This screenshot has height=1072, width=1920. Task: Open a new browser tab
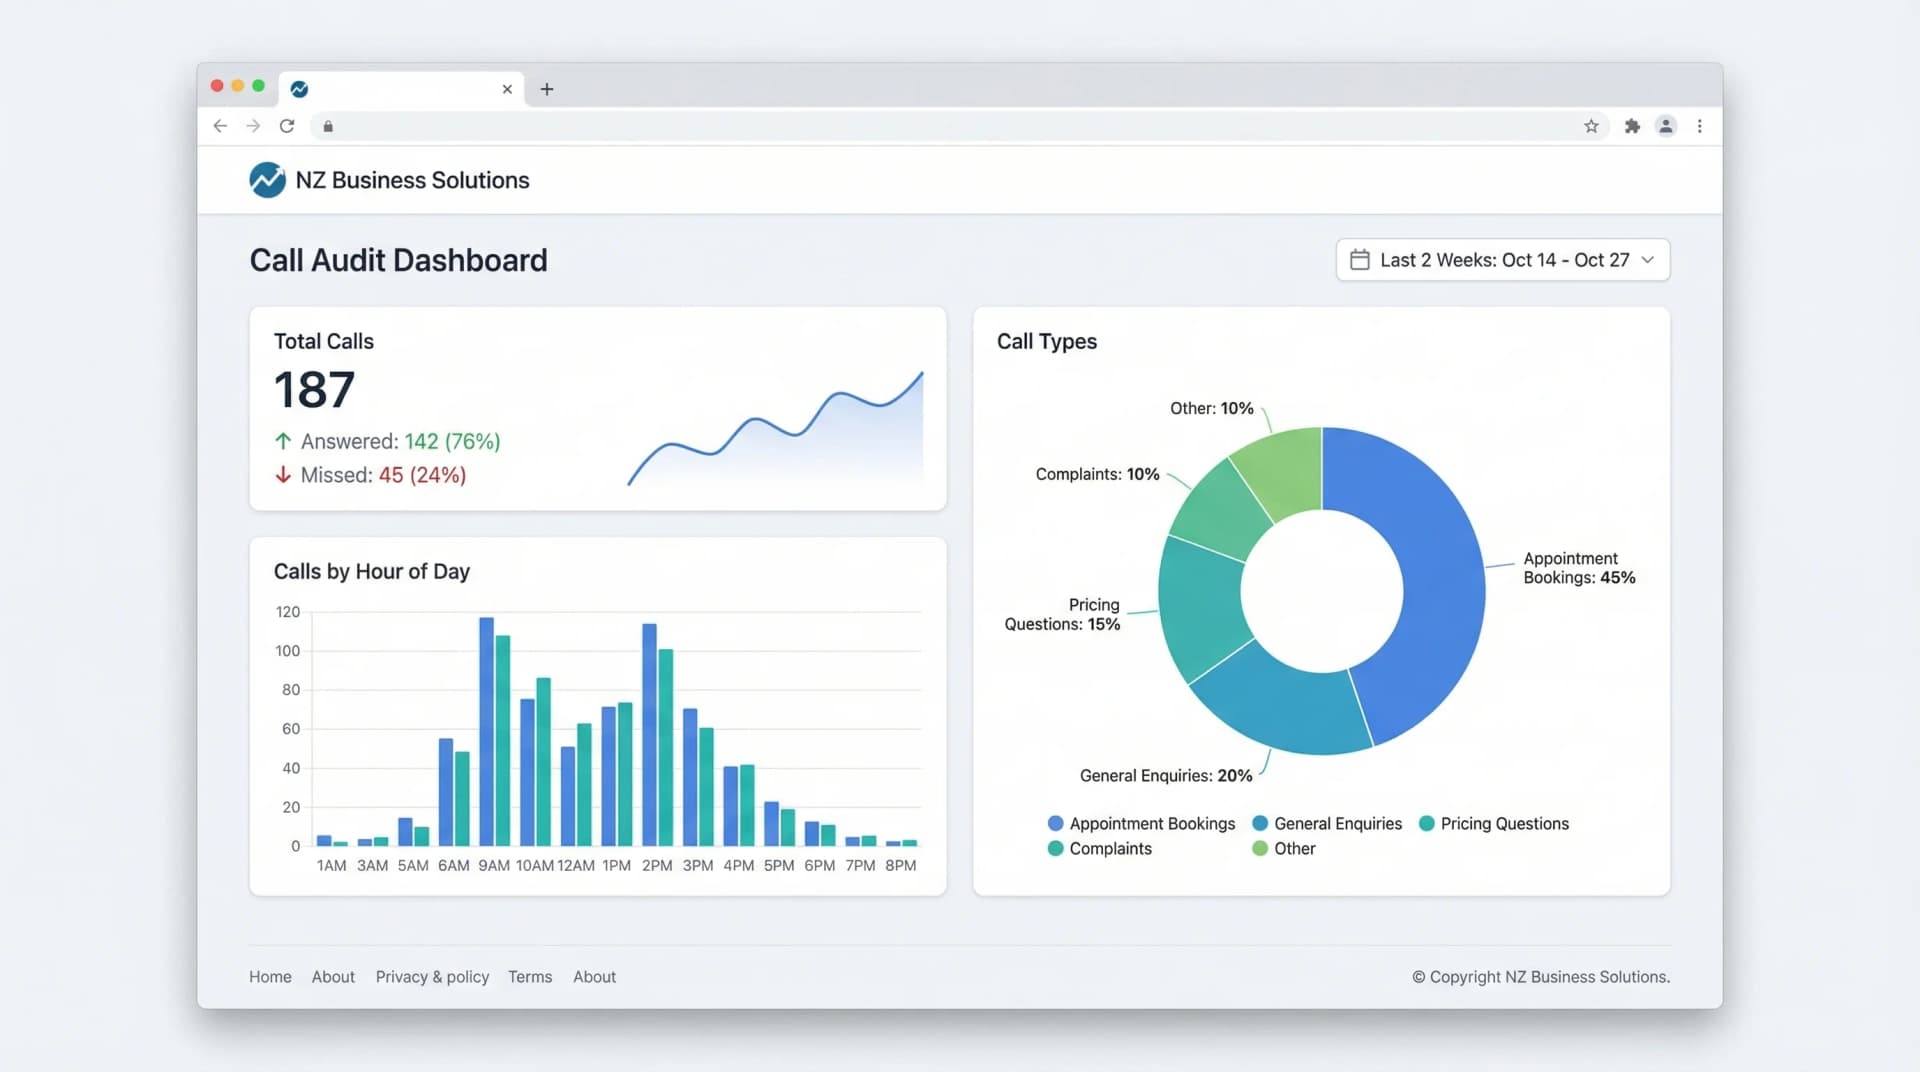coord(547,89)
